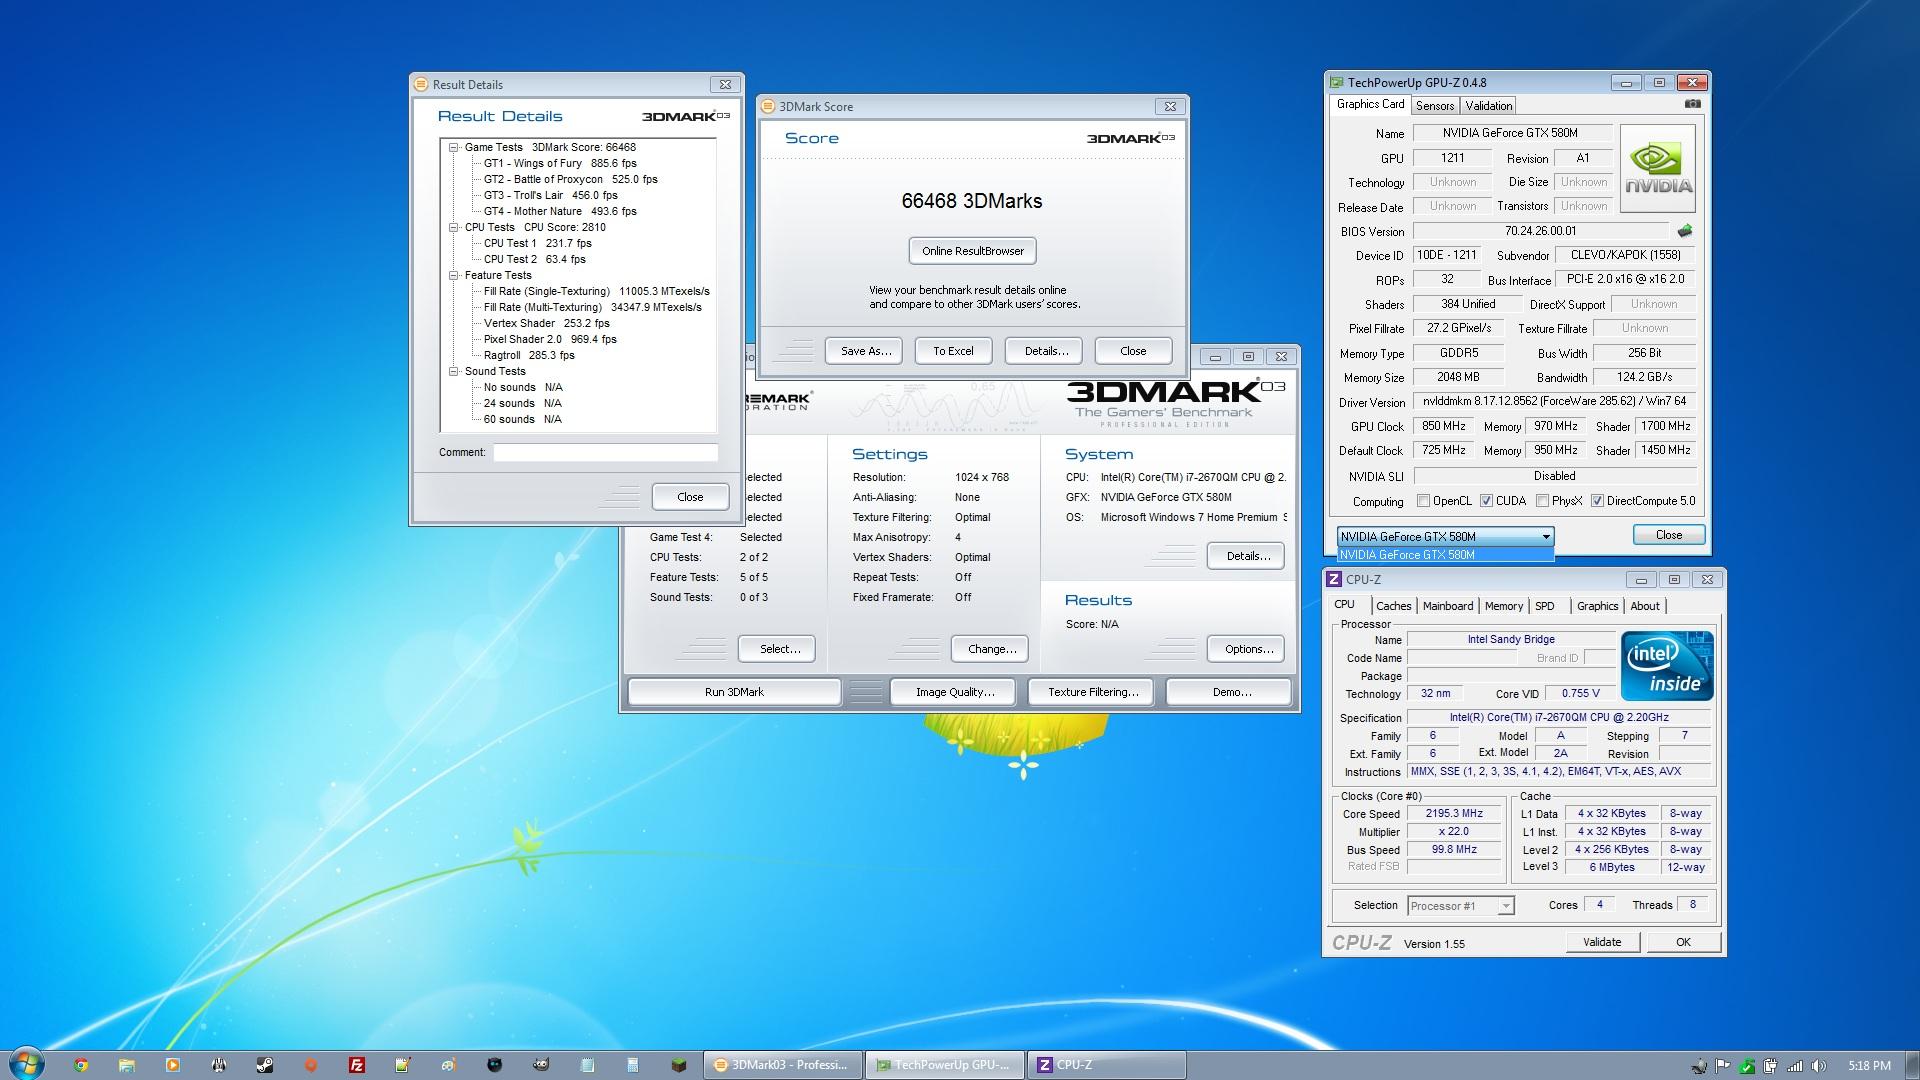Click the power plug battery tray icon
This screenshot has height=1080, width=1920.
(1771, 1066)
